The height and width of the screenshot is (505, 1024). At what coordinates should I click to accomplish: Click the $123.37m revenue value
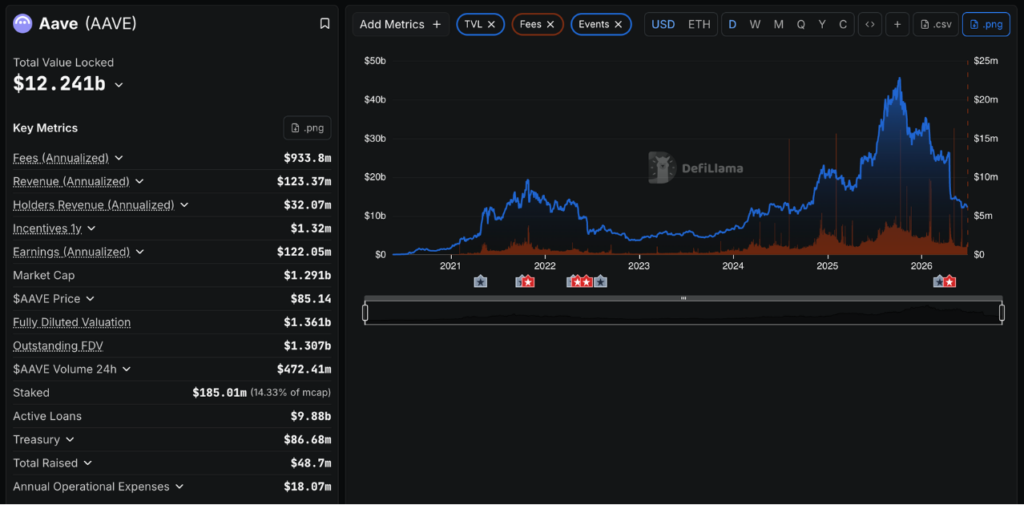point(304,182)
